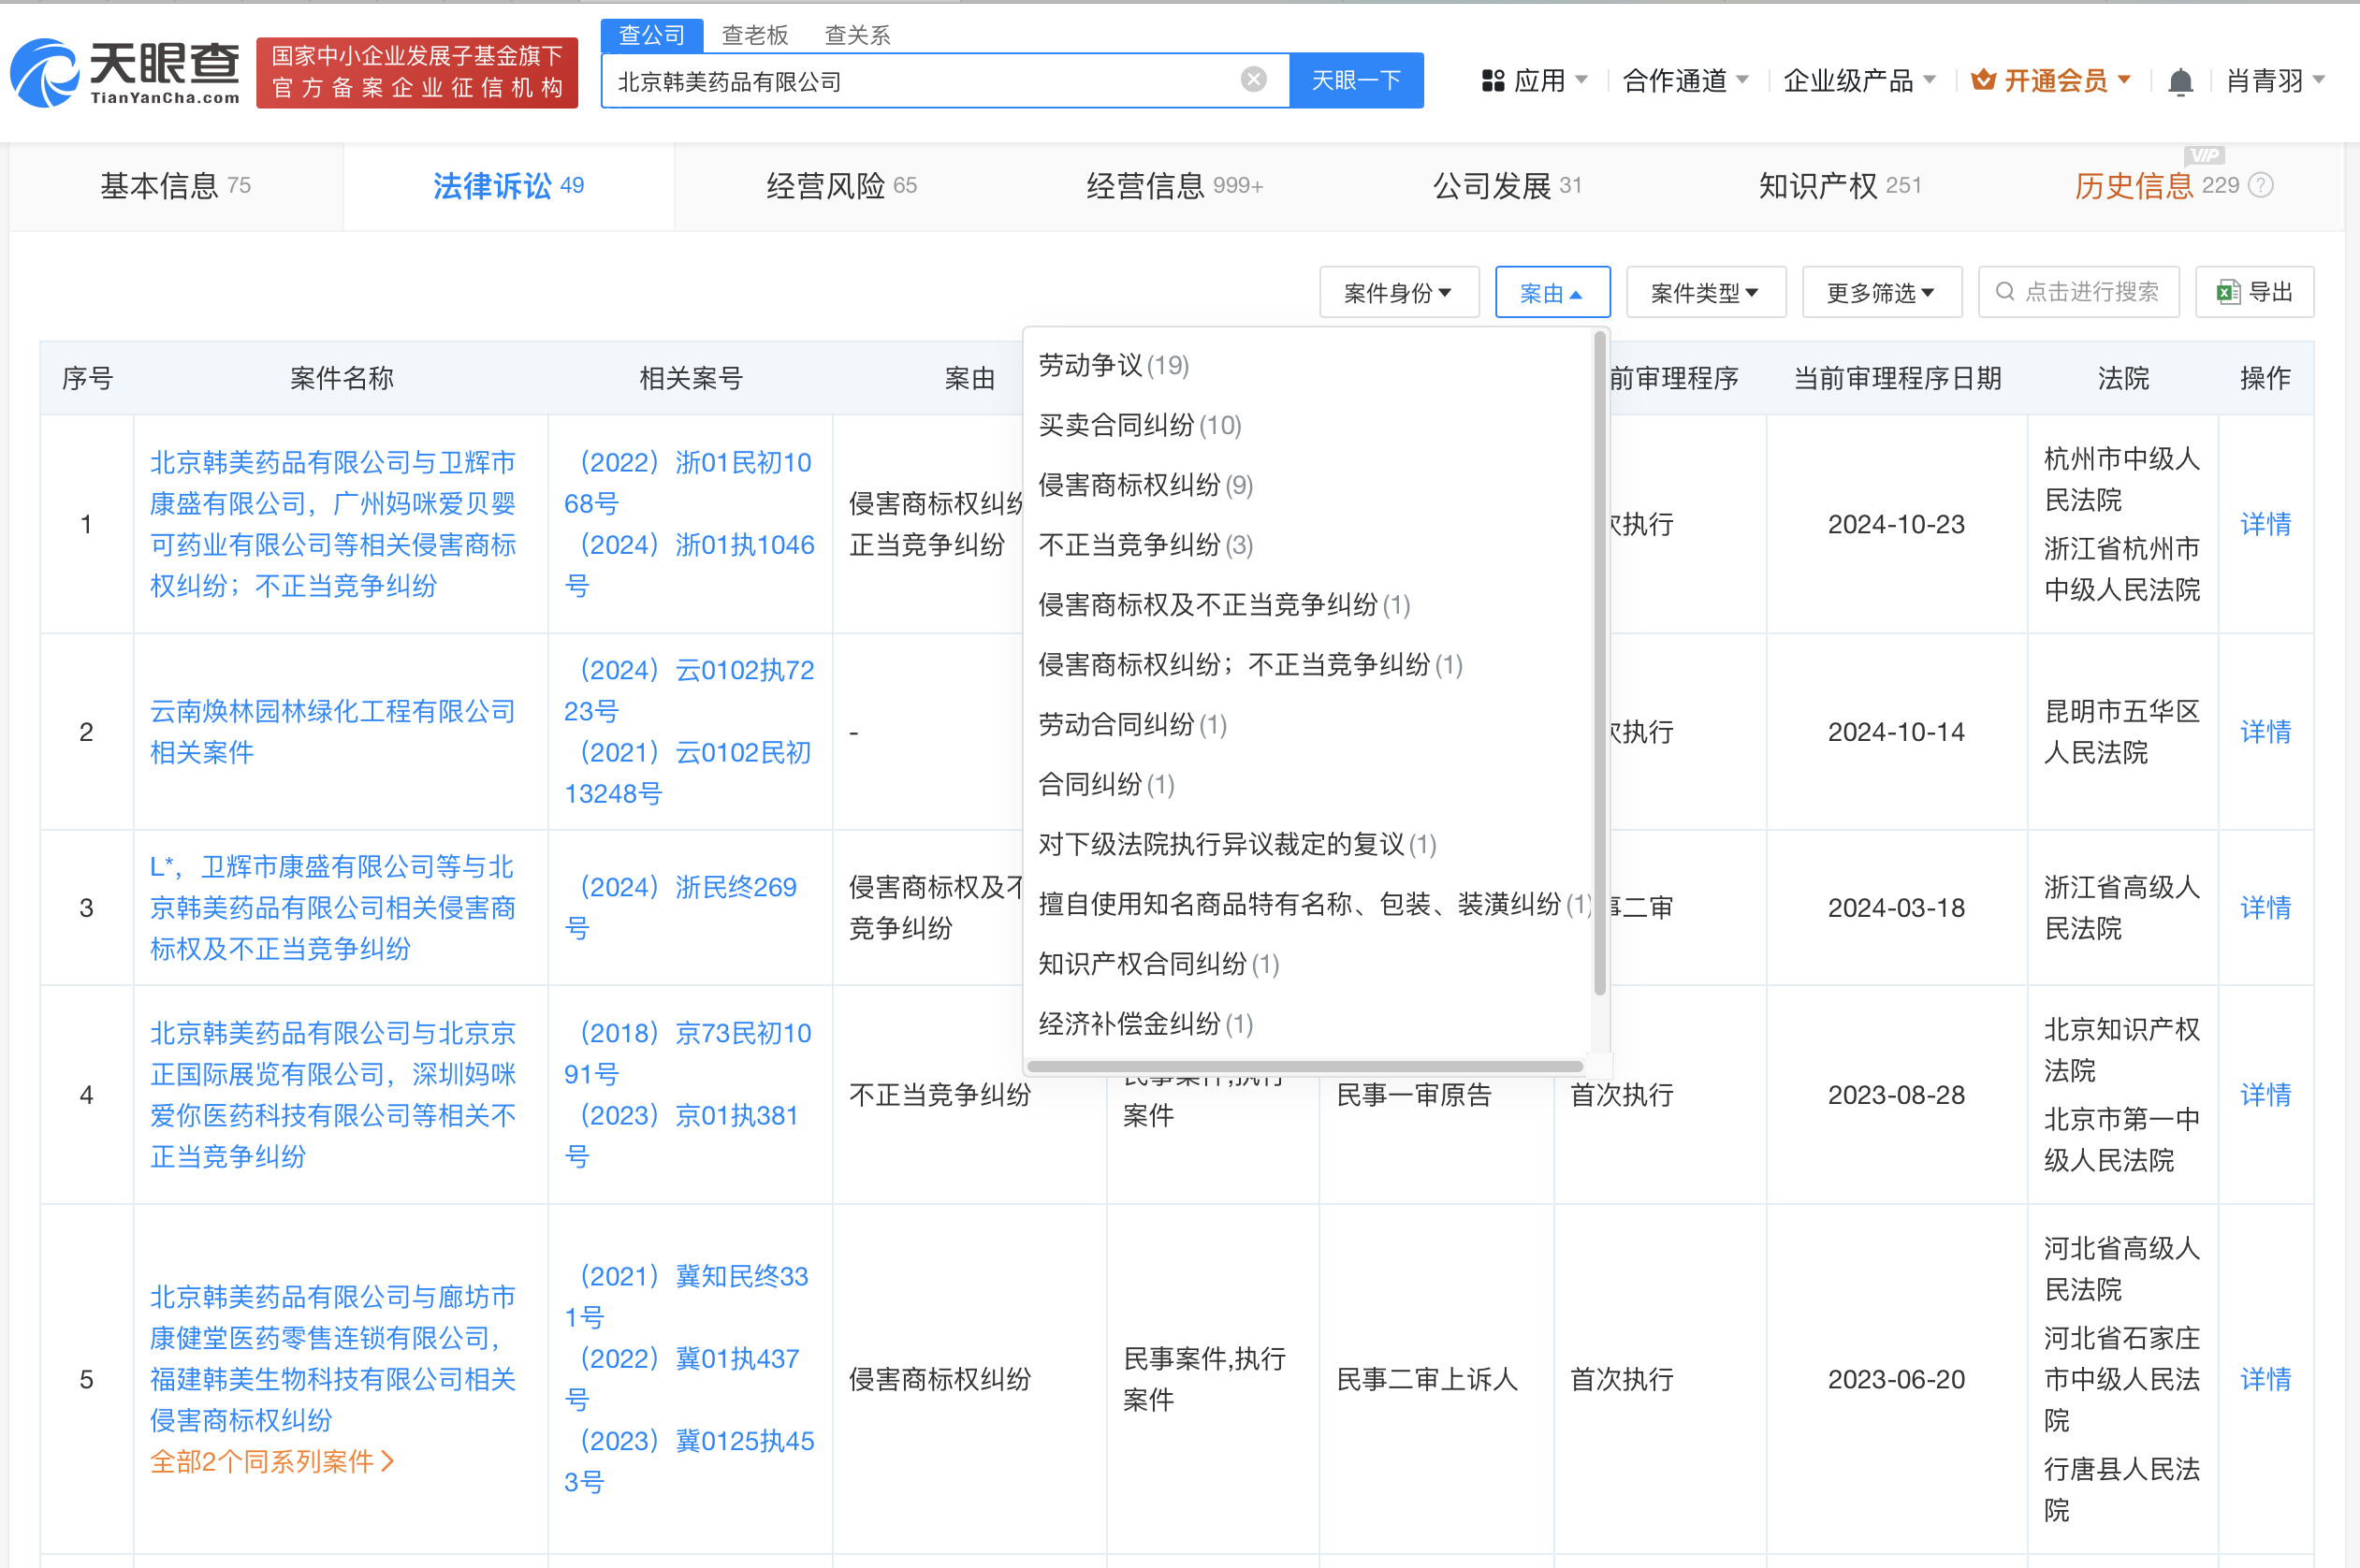Image resolution: width=2360 pixels, height=1568 pixels.
Task: Open case number (2024)浙民终269号
Action: pyautogui.click(x=680, y=907)
